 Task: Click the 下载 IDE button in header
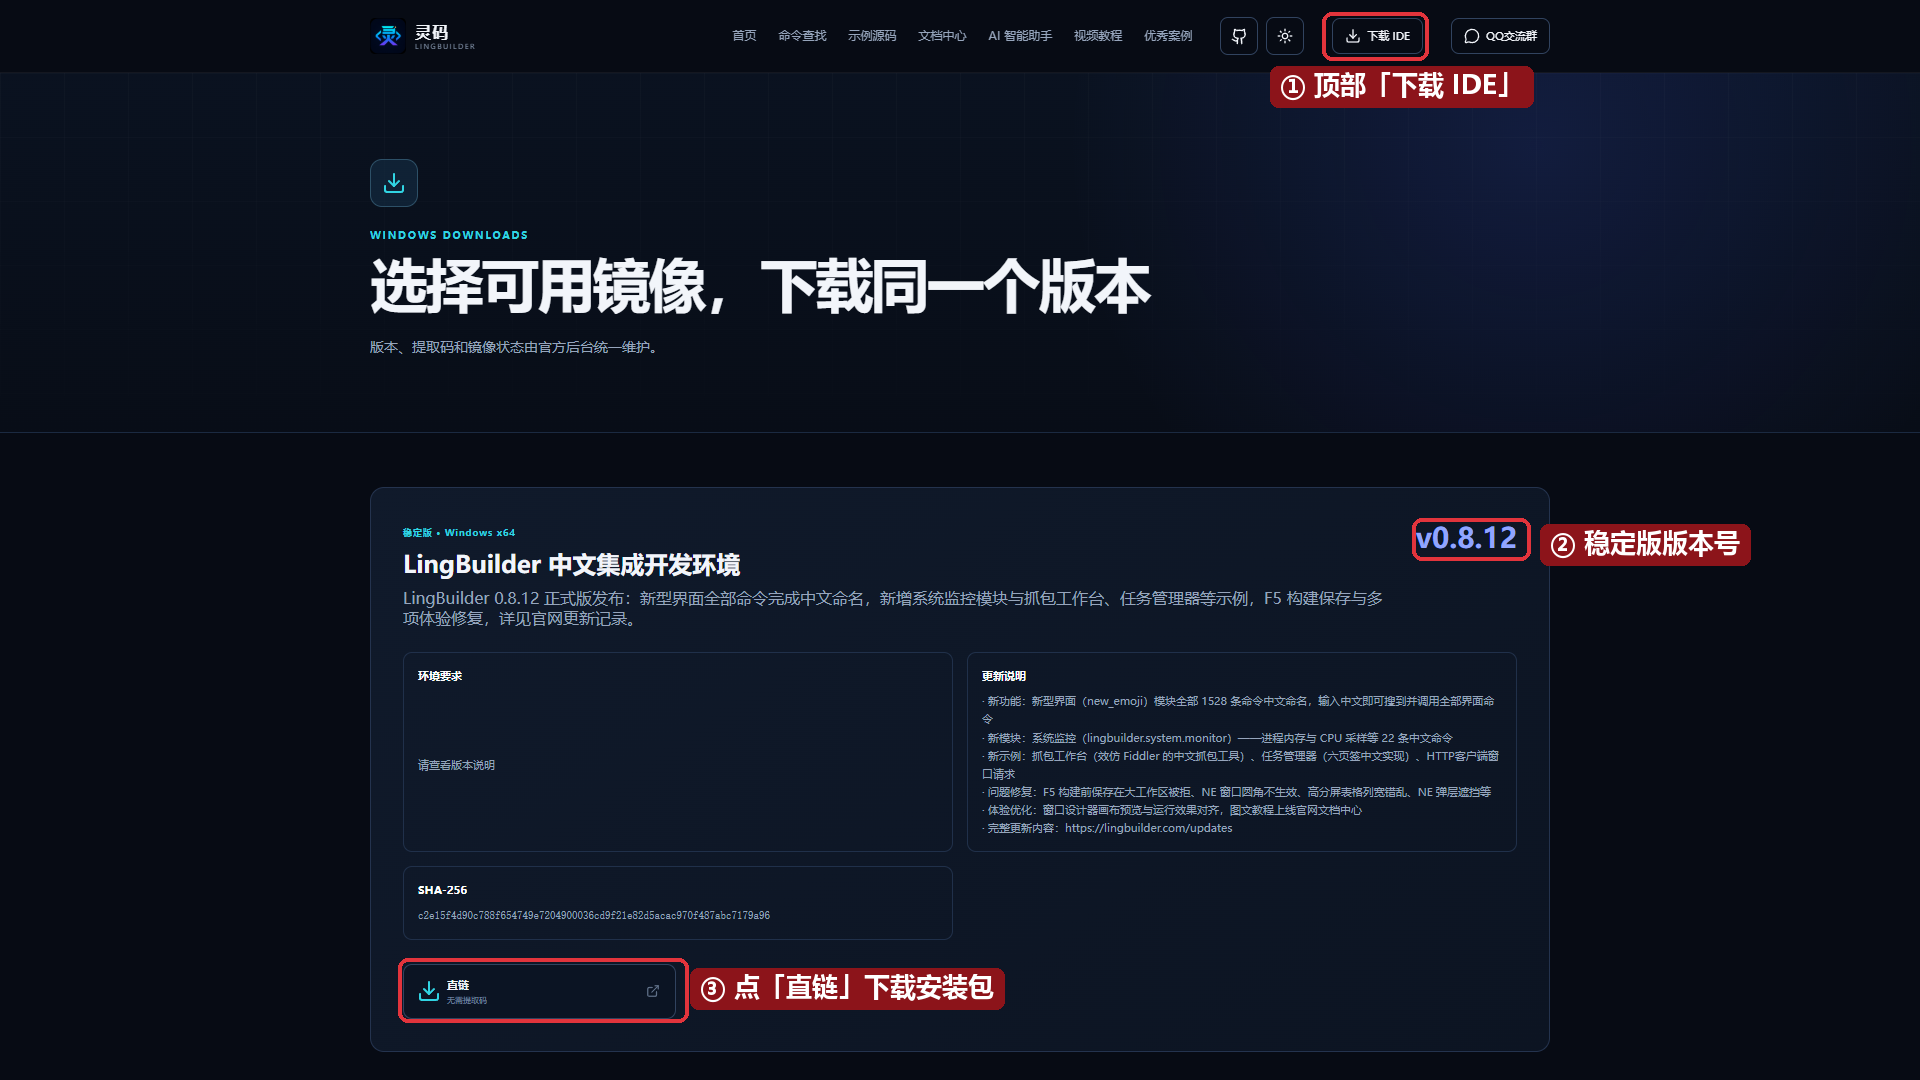point(1377,36)
